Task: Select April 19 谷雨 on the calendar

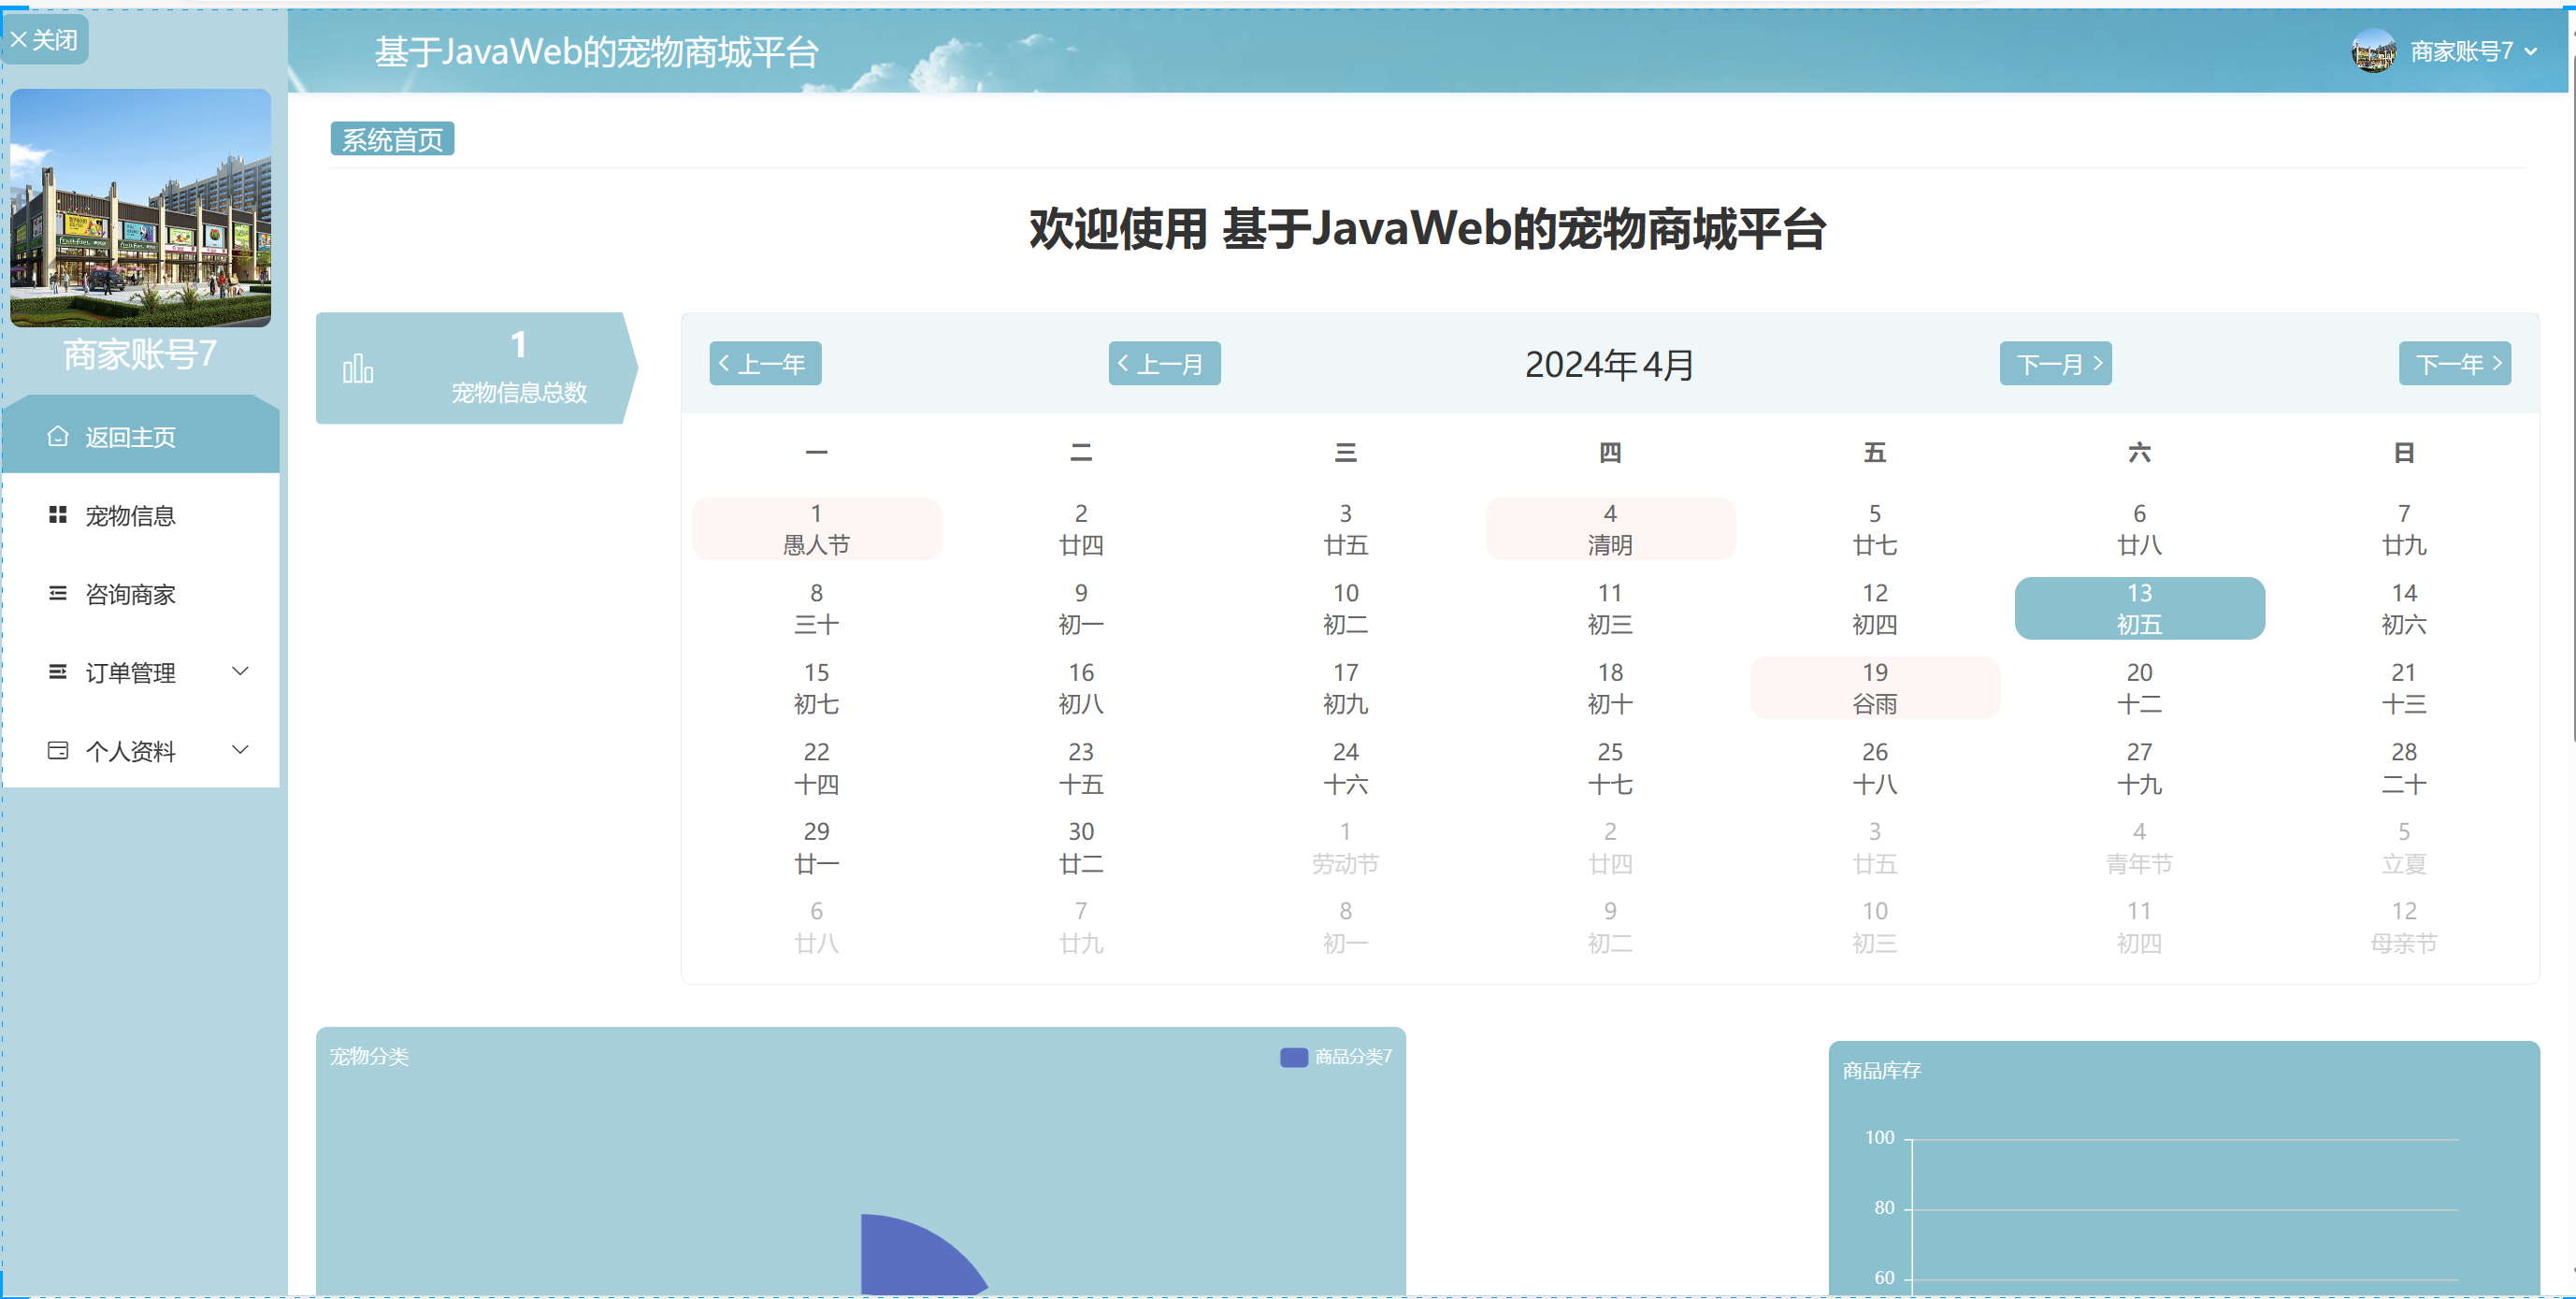Action: [x=1874, y=688]
